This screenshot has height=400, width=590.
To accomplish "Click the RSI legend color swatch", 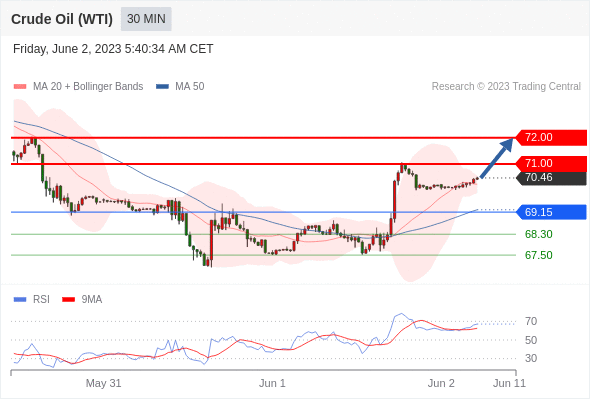I will (20, 300).
